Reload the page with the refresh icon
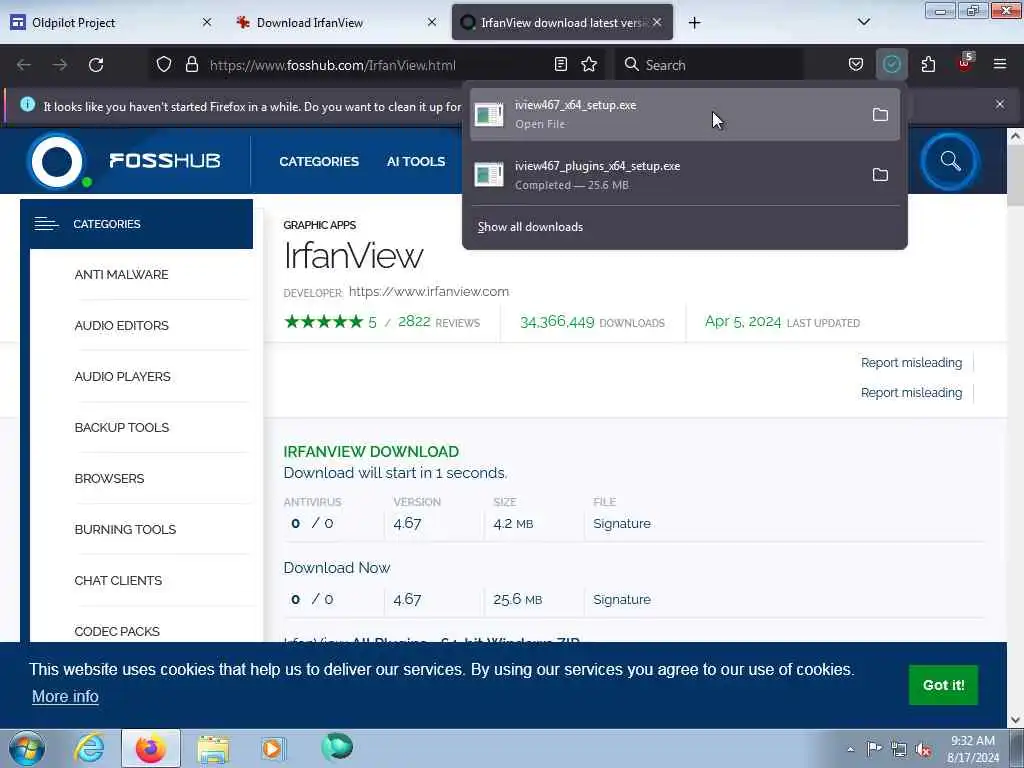1024x768 pixels. click(x=96, y=65)
